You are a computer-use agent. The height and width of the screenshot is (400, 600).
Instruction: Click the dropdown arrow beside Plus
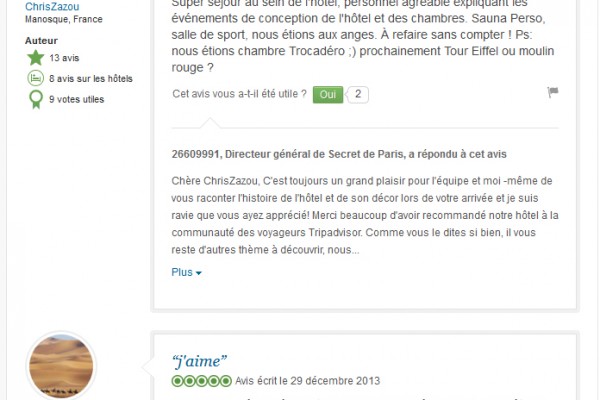coord(199,273)
